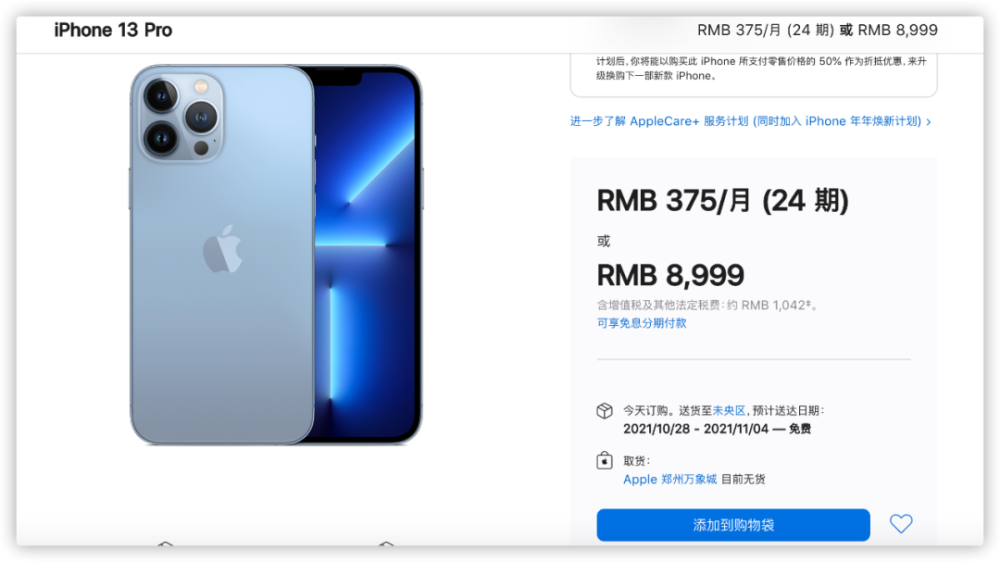Click the shipping box delivery icon
Viewport: 1000px width, 562px height.
[605, 411]
